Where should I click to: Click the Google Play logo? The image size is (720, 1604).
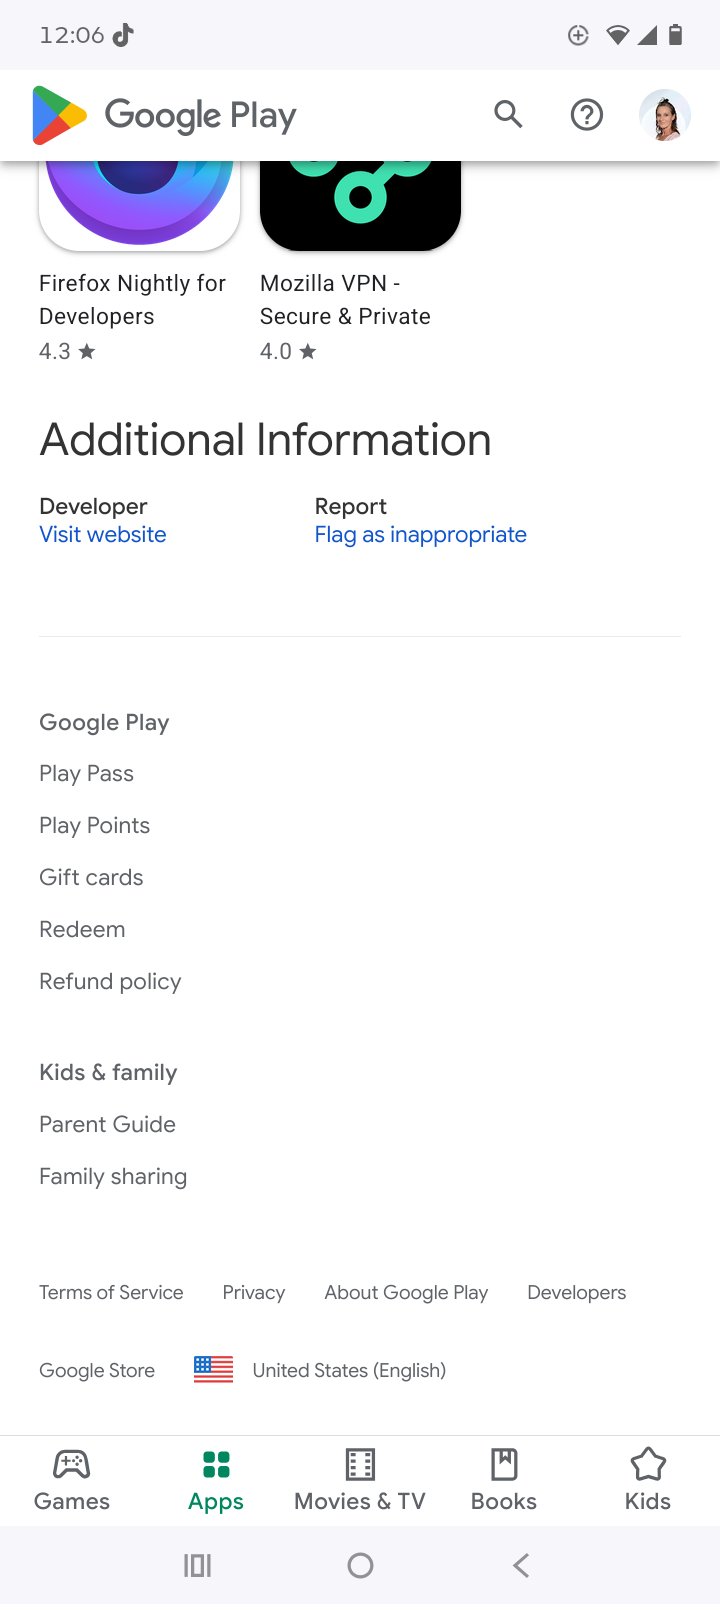click(x=164, y=116)
